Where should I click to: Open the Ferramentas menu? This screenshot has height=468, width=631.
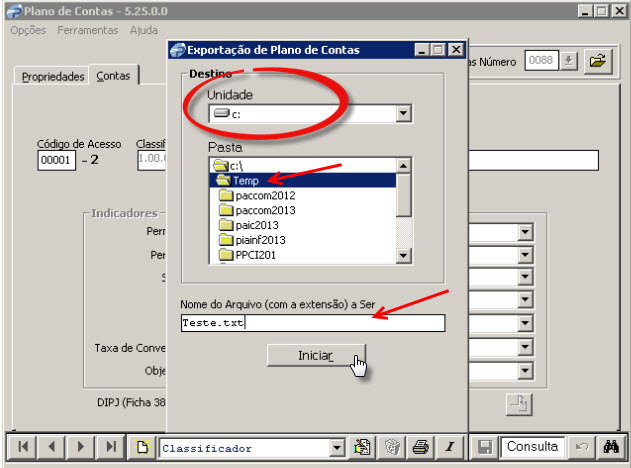pos(88,30)
